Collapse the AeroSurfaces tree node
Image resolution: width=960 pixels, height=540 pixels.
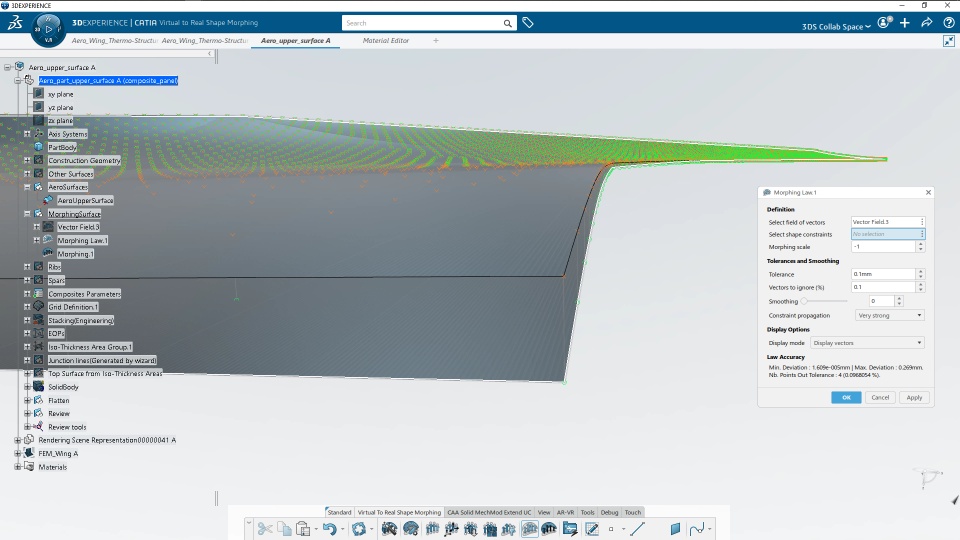[x=27, y=187]
